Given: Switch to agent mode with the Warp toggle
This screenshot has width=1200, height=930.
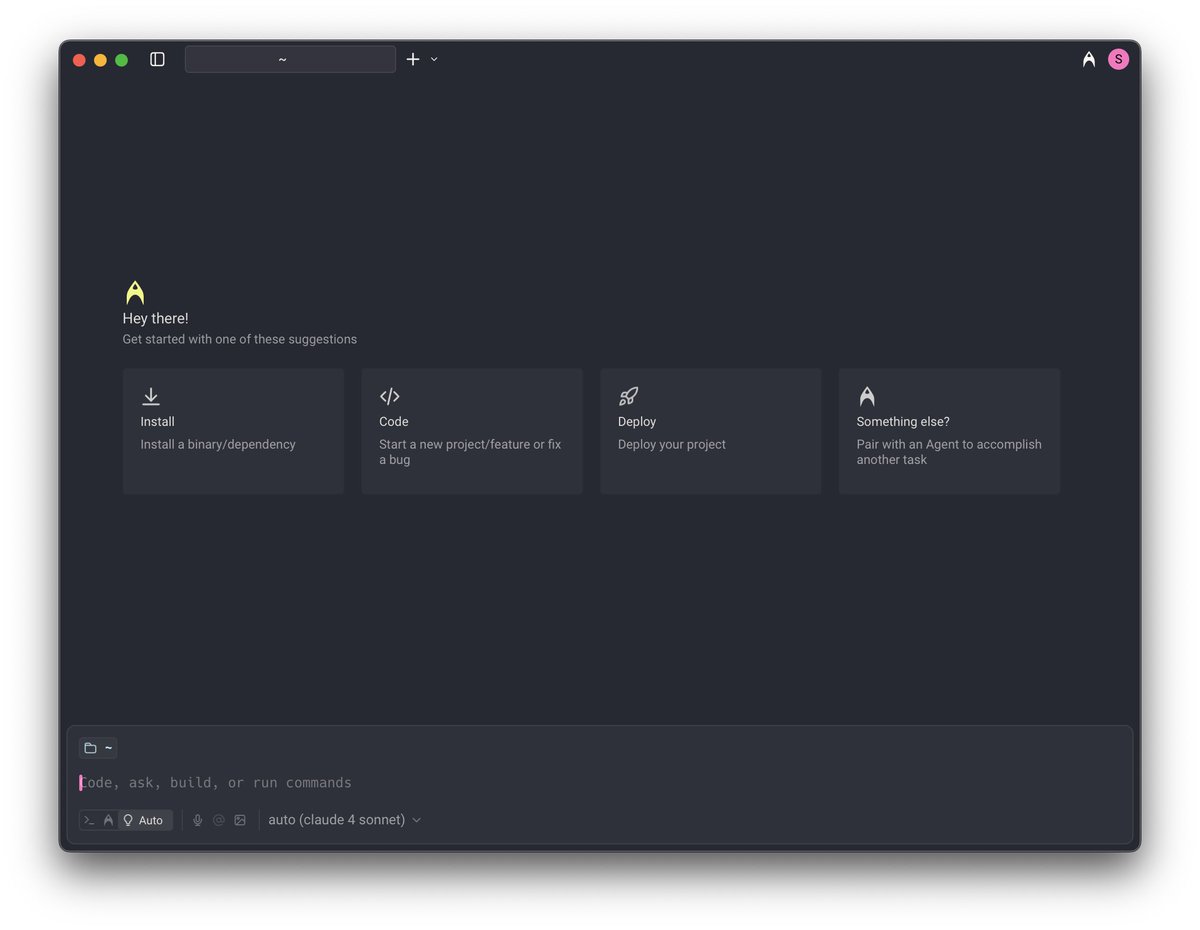Looking at the screenshot, I should tap(108, 819).
